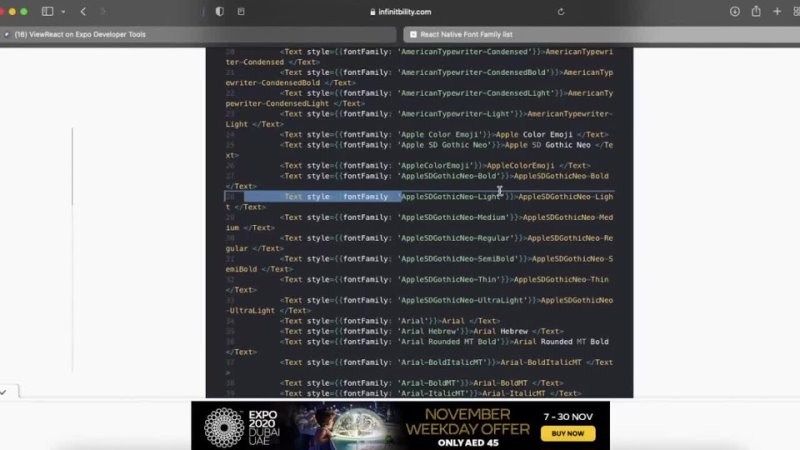The image size is (800, 450).
Task: Click the 'Arial-BoldItalicMT' code line
Action: (x=419, y=367)
